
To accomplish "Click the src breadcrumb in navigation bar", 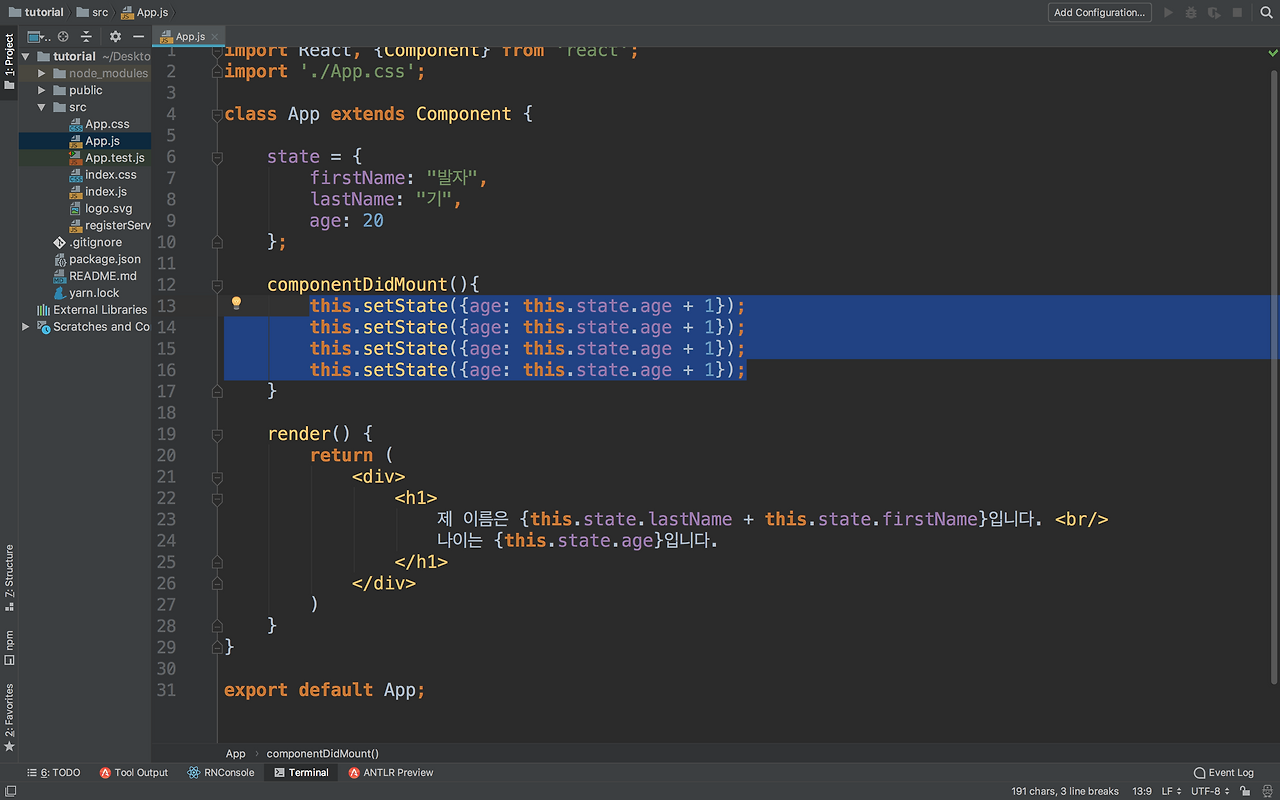I will pyautogui.click(x=93, y=13).
